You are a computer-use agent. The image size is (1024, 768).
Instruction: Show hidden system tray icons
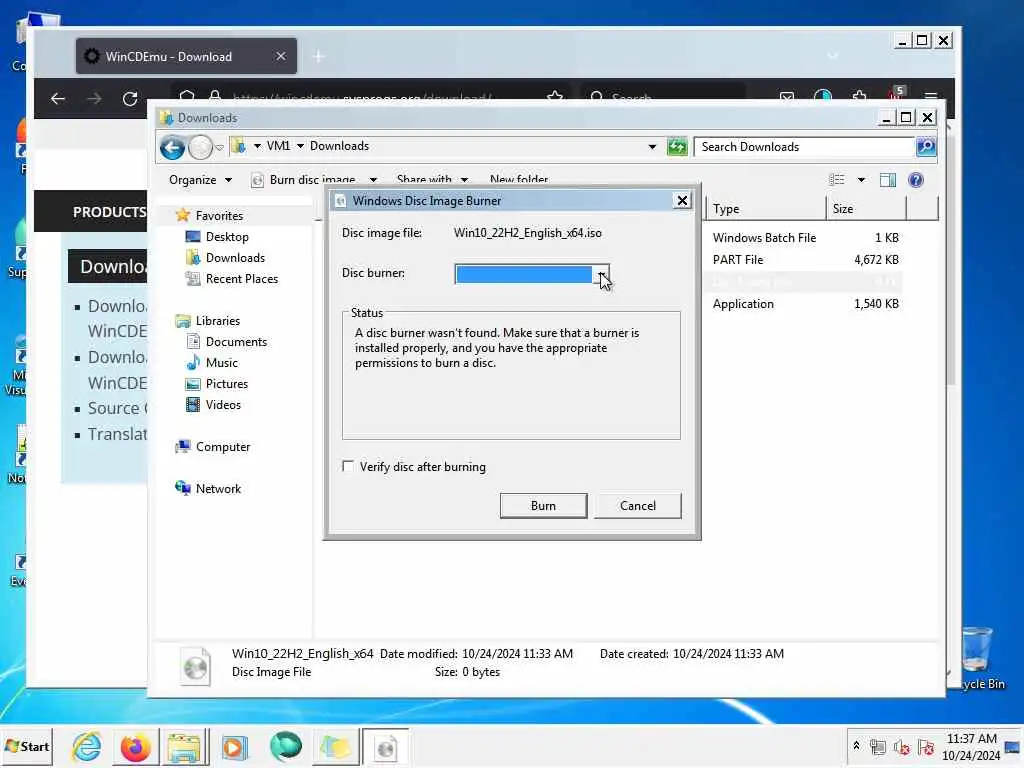point(856,745)
